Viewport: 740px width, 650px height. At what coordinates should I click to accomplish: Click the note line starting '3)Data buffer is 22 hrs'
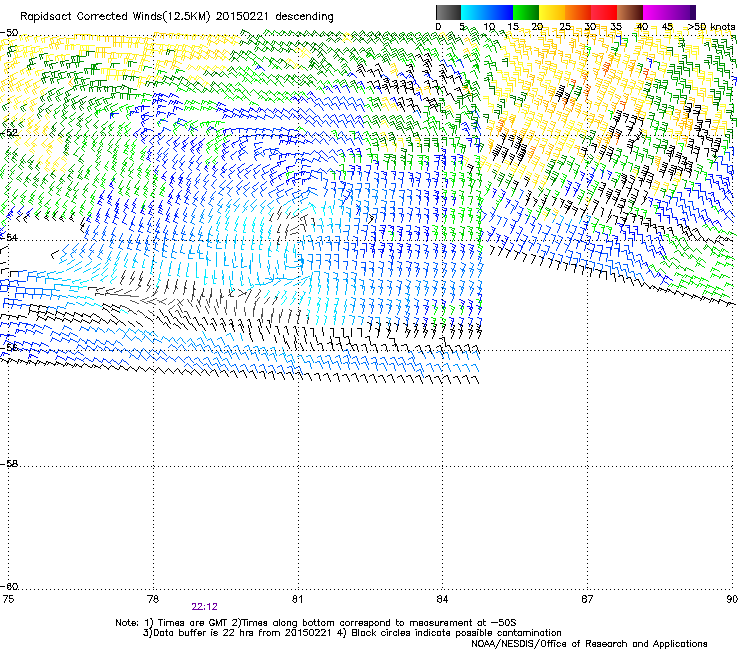pos(352,633)
